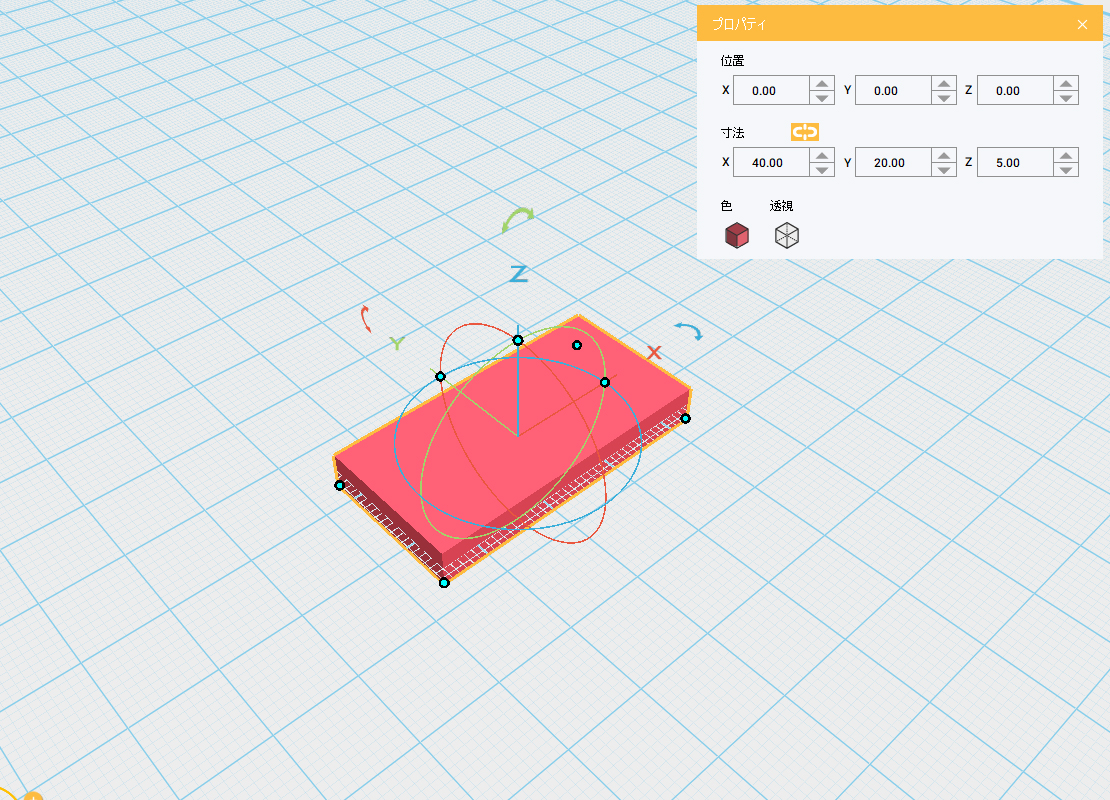
Task: Toggle the dimension aspect-ratio link icon
Action: [x=804, y=132]
